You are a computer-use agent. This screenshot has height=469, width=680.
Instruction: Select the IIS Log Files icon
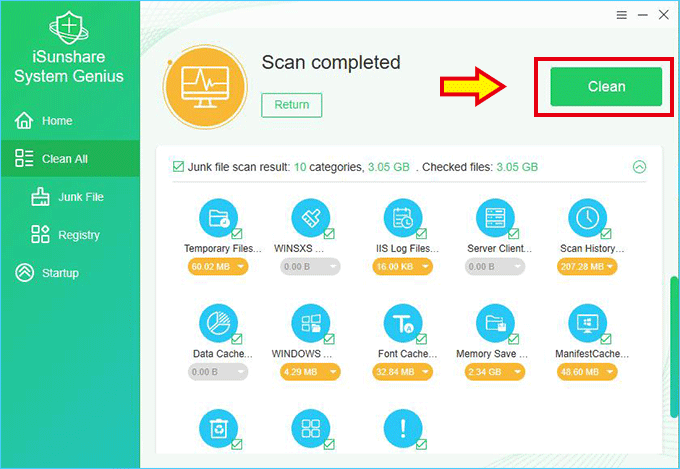(x=403, y=217)
